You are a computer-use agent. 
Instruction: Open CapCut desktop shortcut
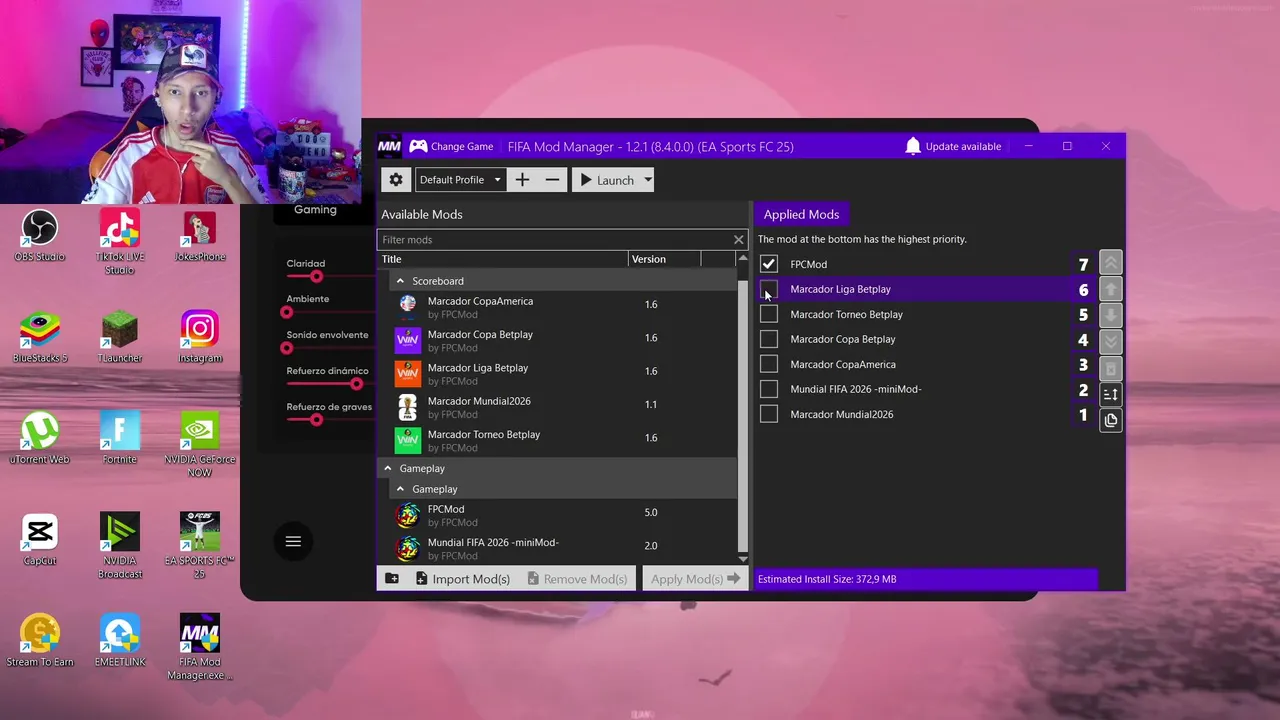coord(39,539)
